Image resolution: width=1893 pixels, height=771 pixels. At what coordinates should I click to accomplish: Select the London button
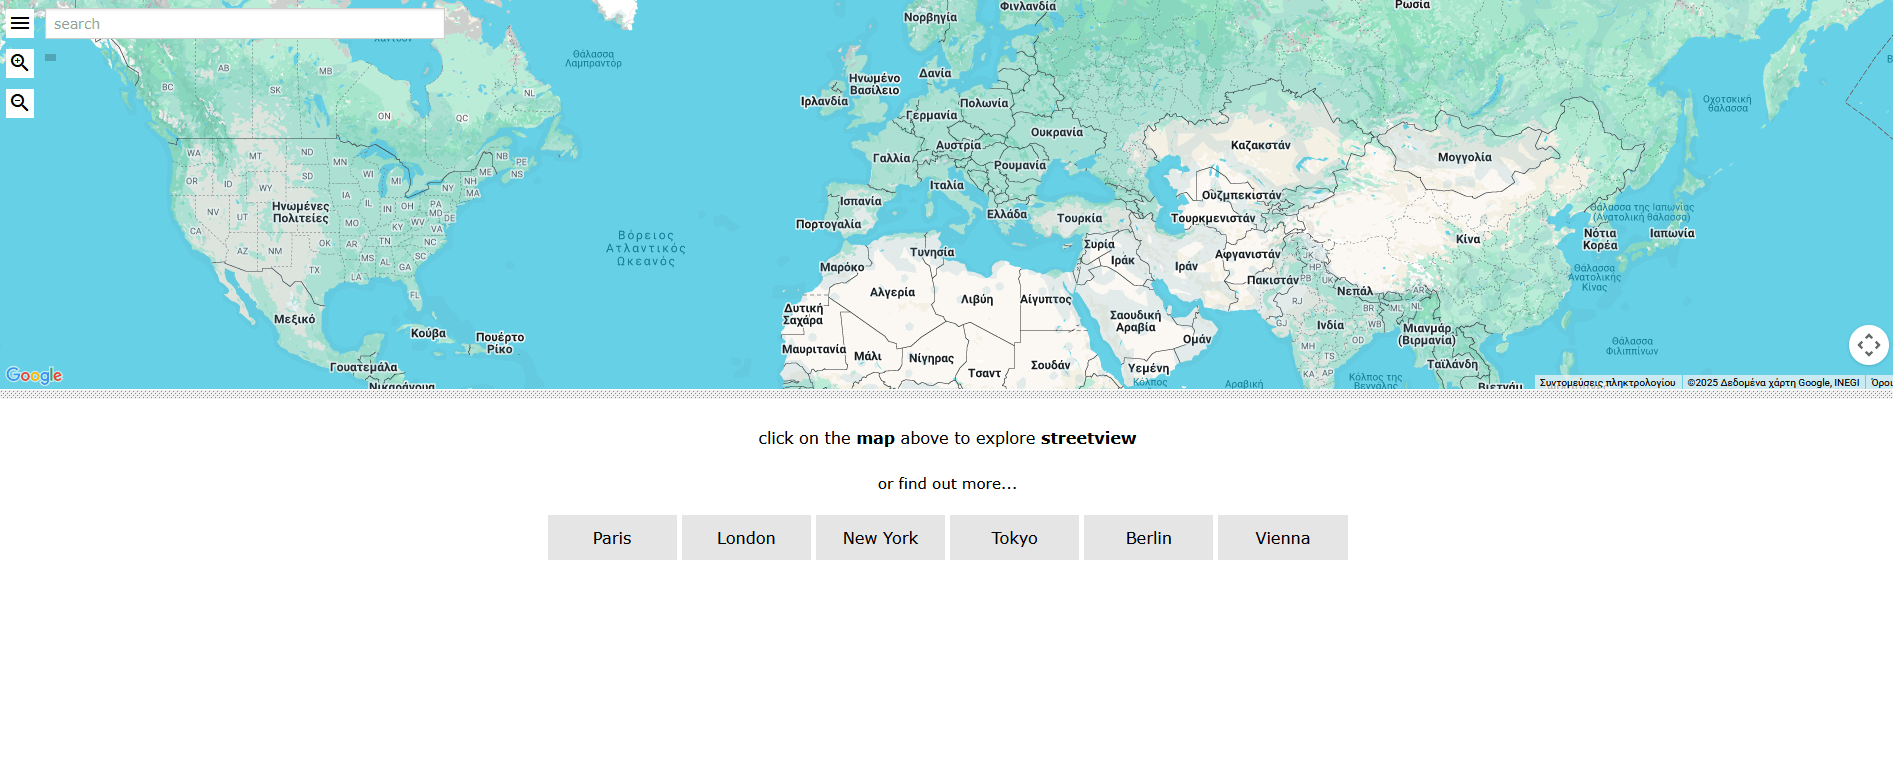click(746, 538)
